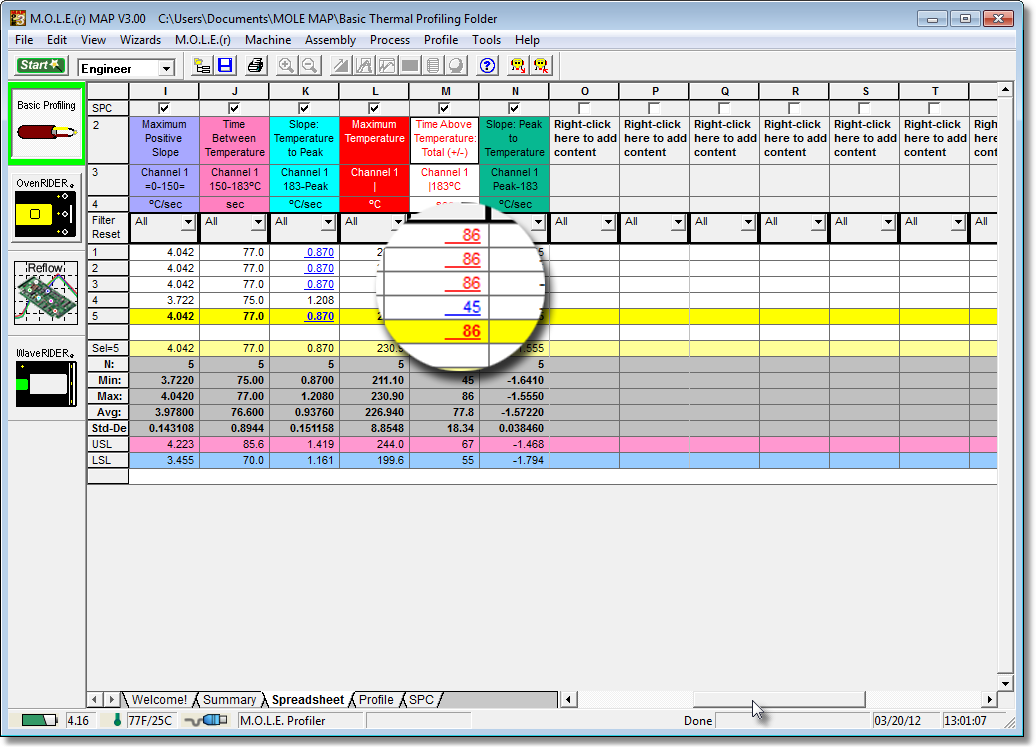The height and width of the screenshot is (749, 1036).
Task: Check the SPC checkbox for column R
Action: pos(794,108)
